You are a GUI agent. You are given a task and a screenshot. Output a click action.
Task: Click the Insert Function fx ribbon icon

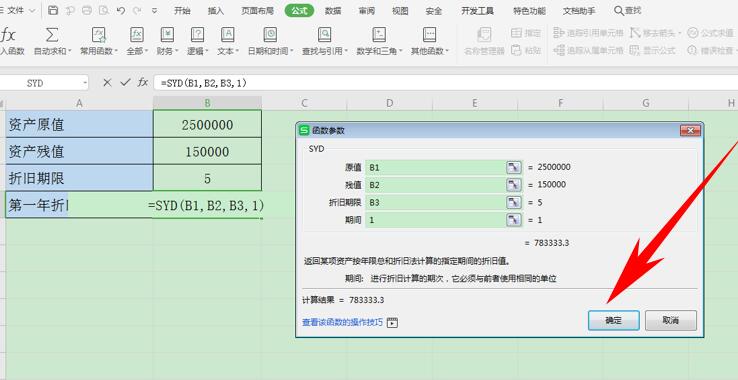click(8, 35)
